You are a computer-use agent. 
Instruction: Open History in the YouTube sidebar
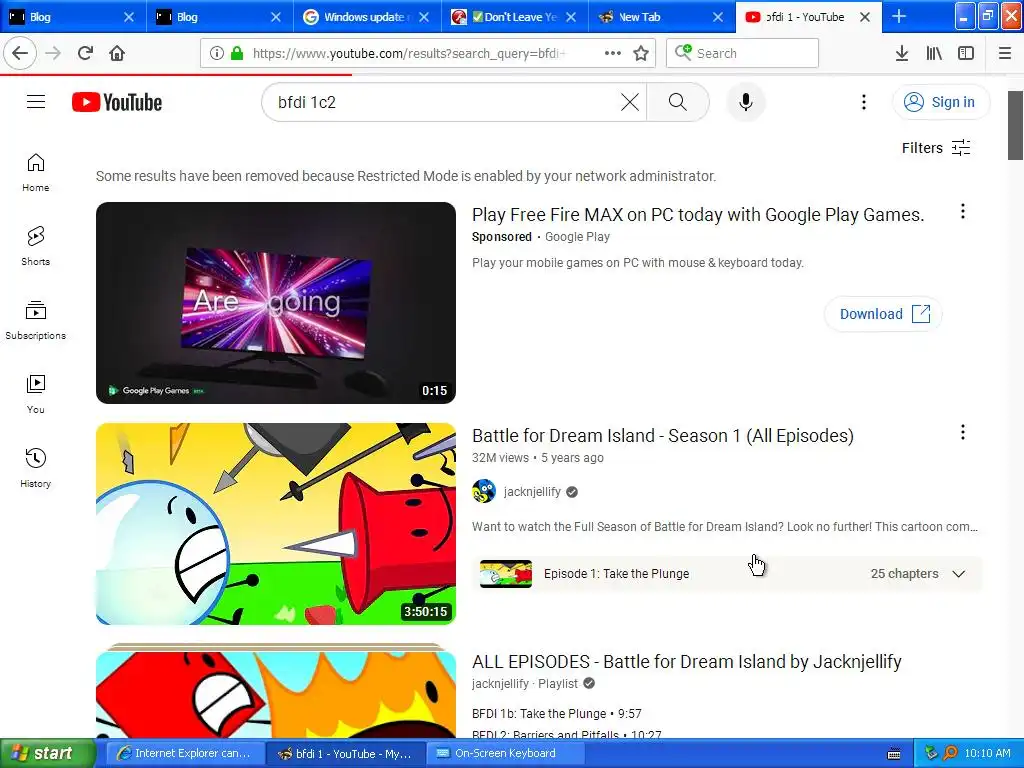[x=36, y=468]
